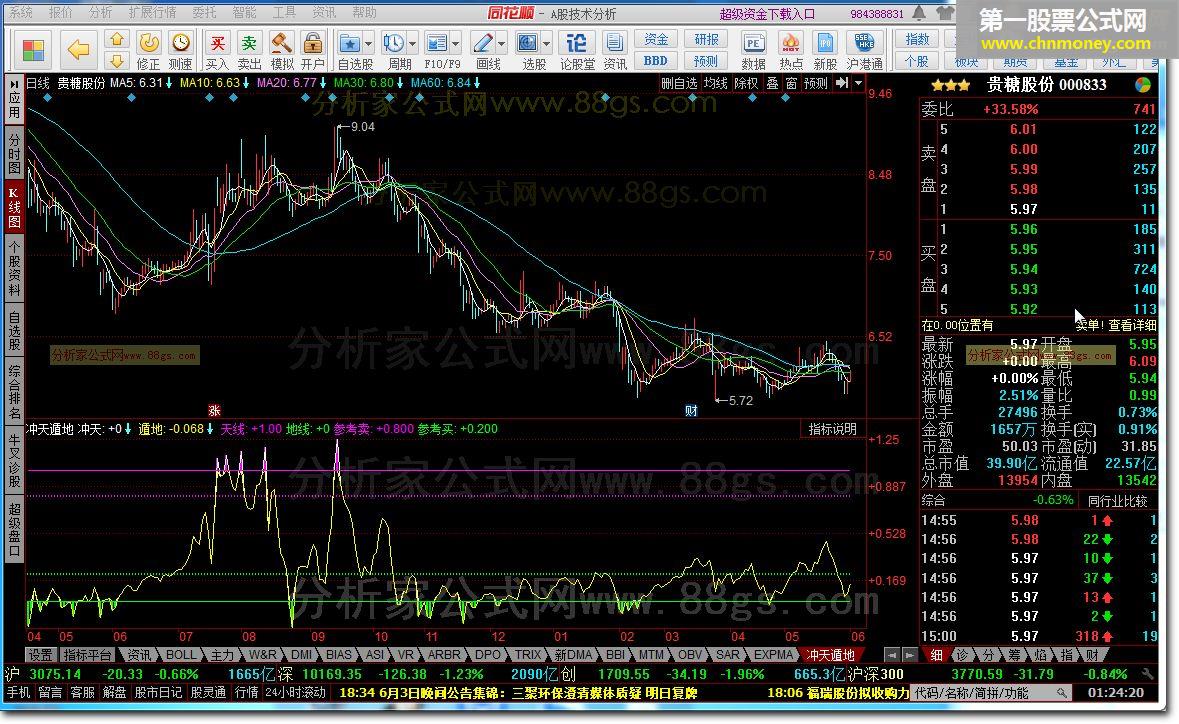Click 删自选 to remove from watchlist

pyautogui.click(x=679, y=83)
